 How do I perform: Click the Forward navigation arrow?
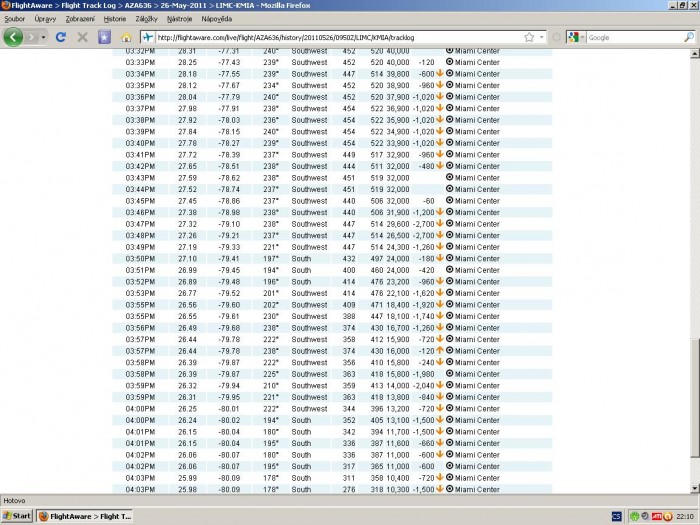(31, 37)
